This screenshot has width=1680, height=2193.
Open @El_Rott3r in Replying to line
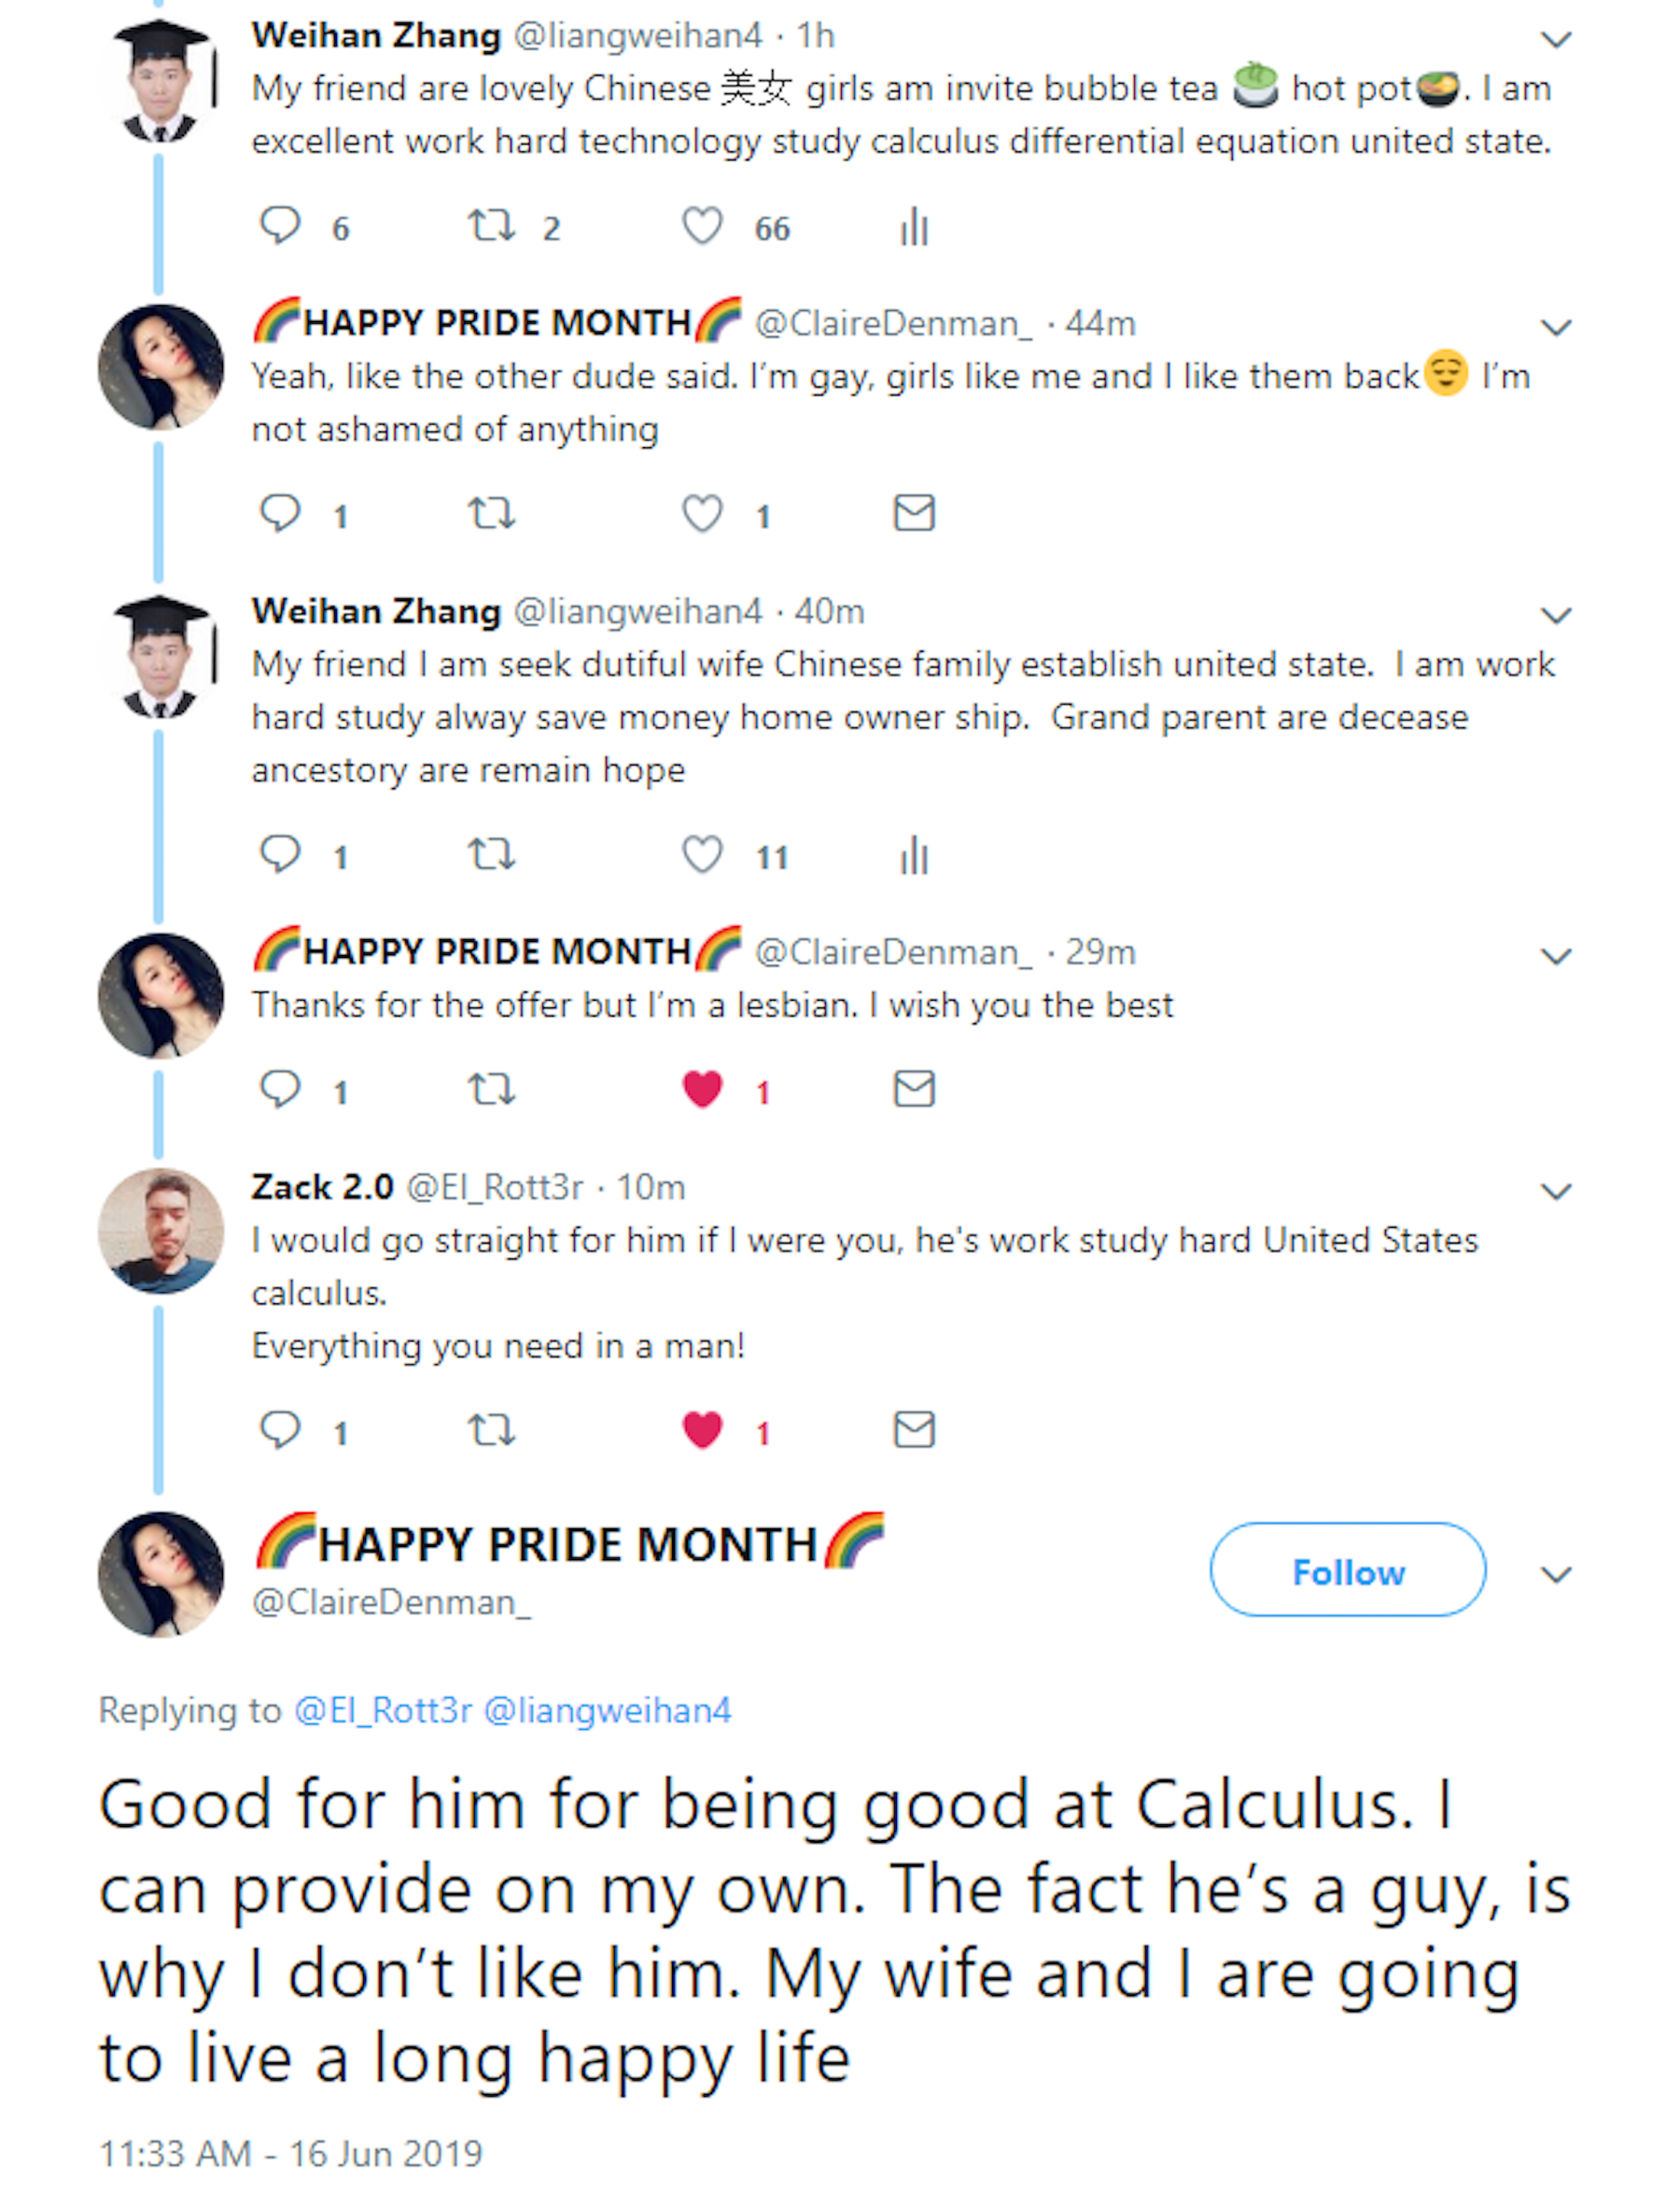pos(383,1711)
